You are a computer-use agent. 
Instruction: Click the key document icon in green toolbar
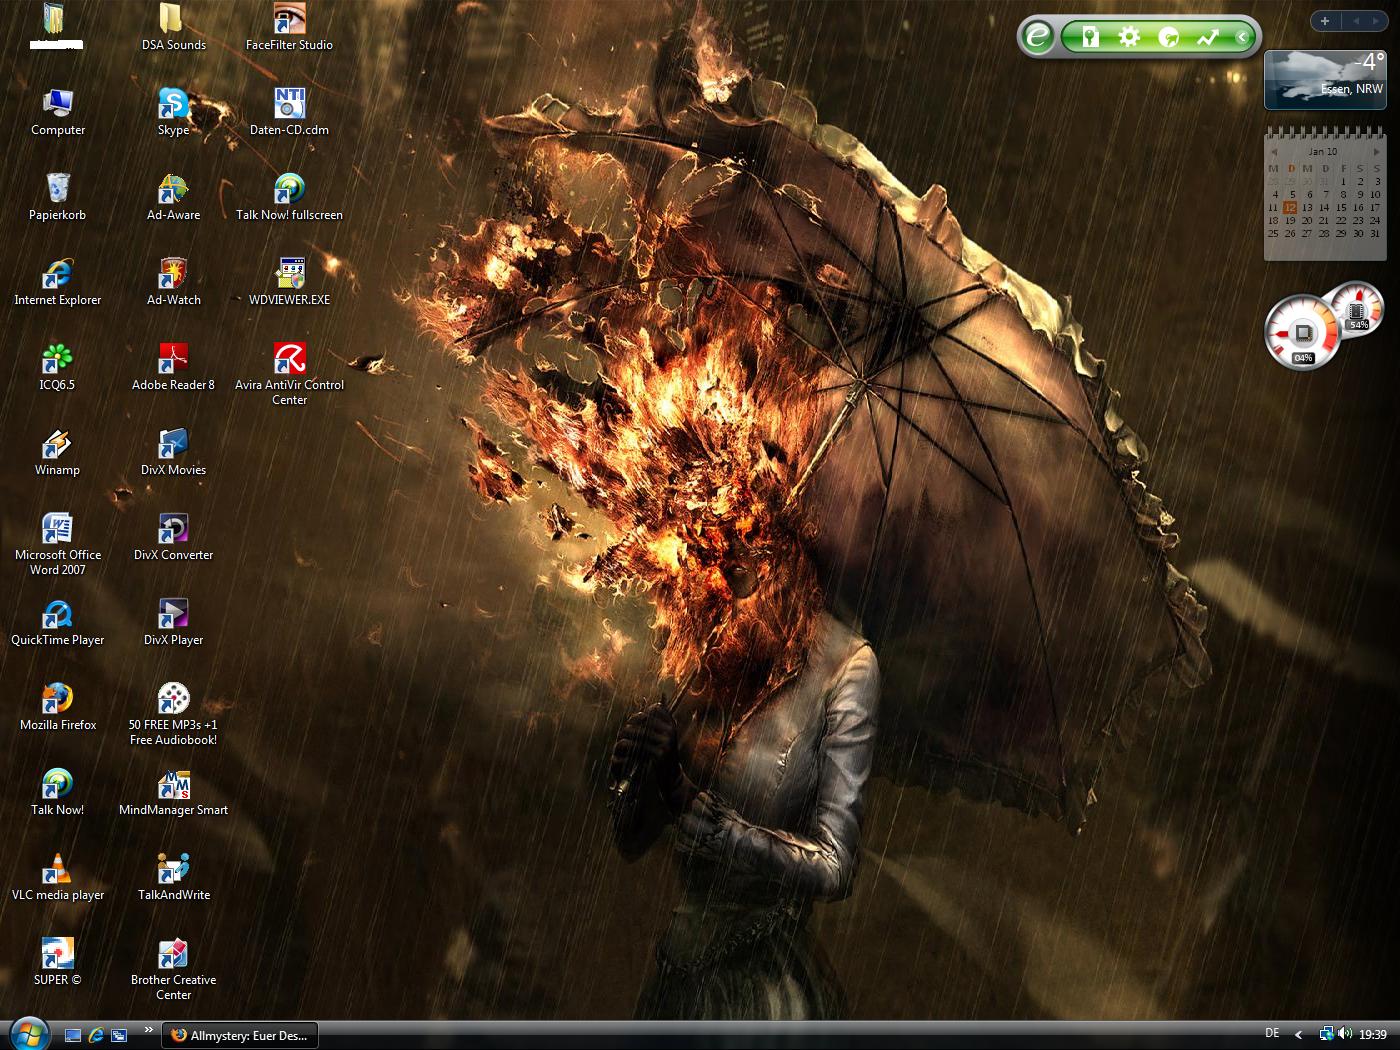pyautogui.click(x=1090, y=37)
